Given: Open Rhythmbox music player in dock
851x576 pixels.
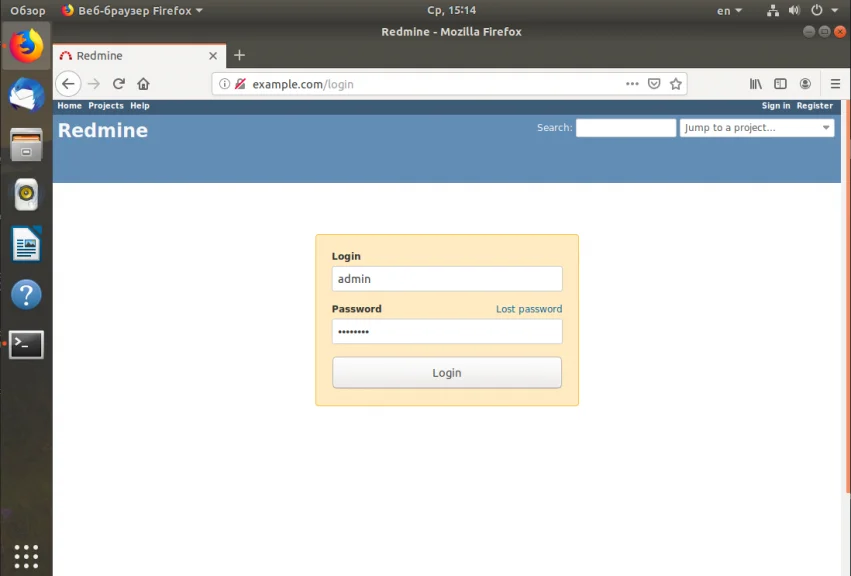Looking at the screenshot, I should click(x=26, y=194).
